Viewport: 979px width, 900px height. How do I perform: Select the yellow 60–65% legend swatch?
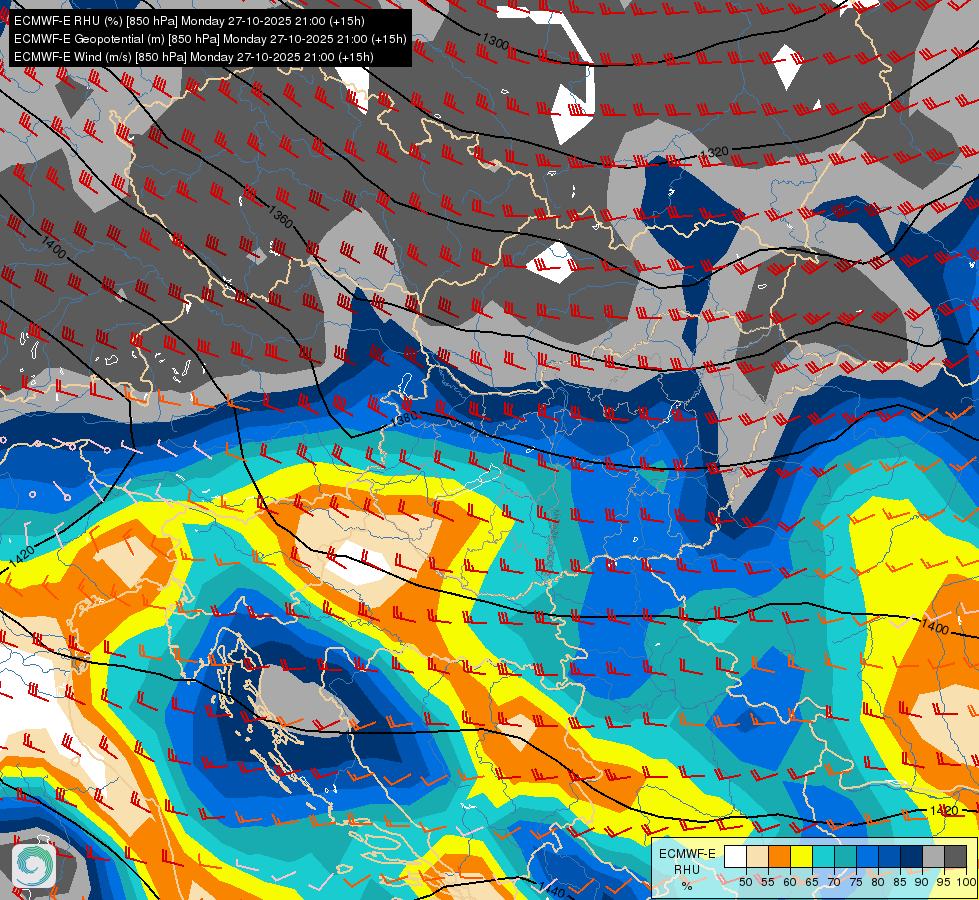tap(801, 857)
